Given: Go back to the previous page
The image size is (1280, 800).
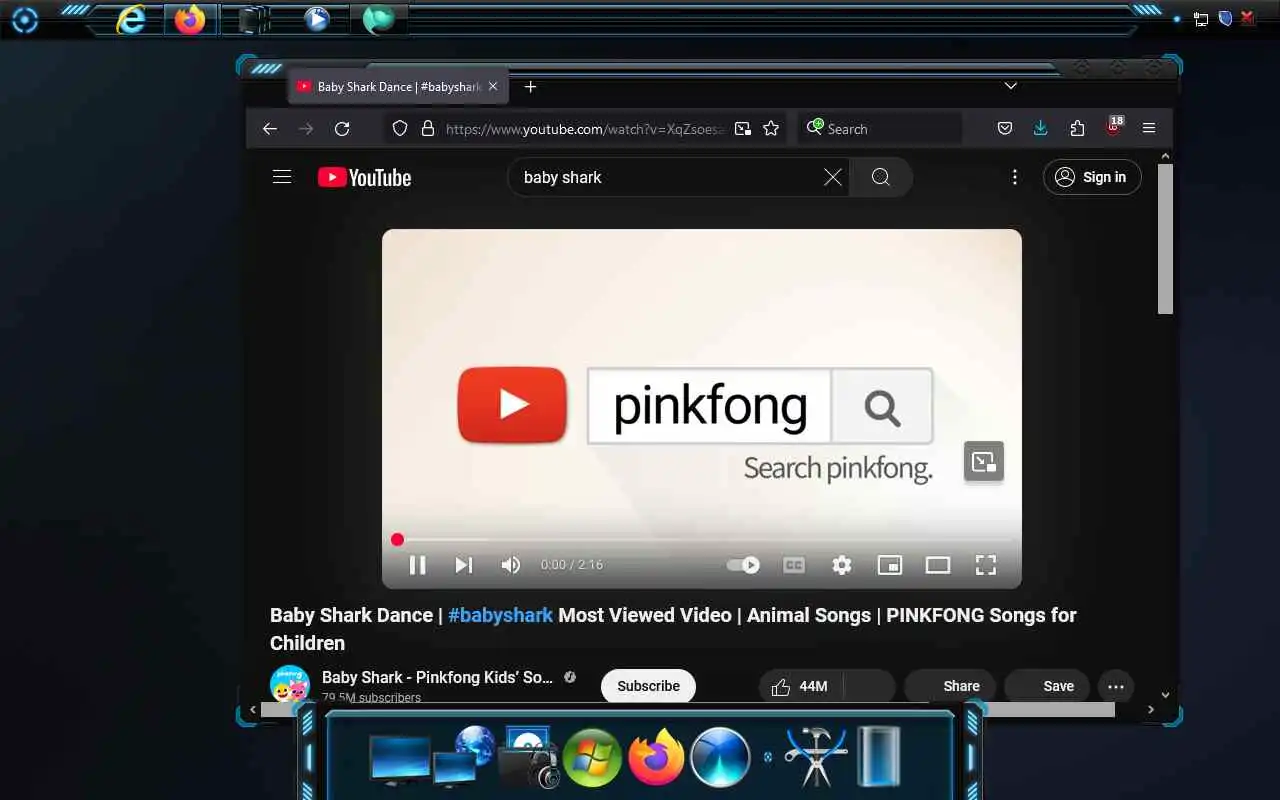Looking at the screenshot, I should [x=270, y=129].
